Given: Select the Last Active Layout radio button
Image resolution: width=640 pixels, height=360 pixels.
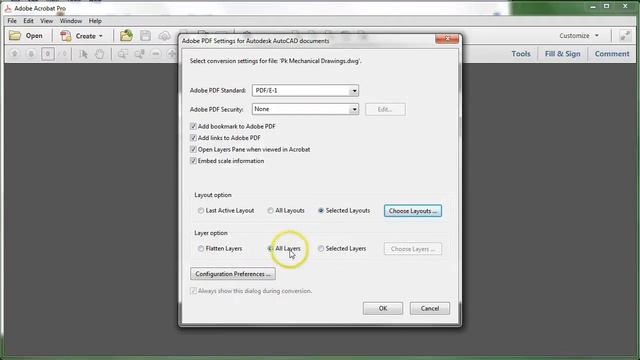Looking at the screenshot, I should click(x=201, y=211).
